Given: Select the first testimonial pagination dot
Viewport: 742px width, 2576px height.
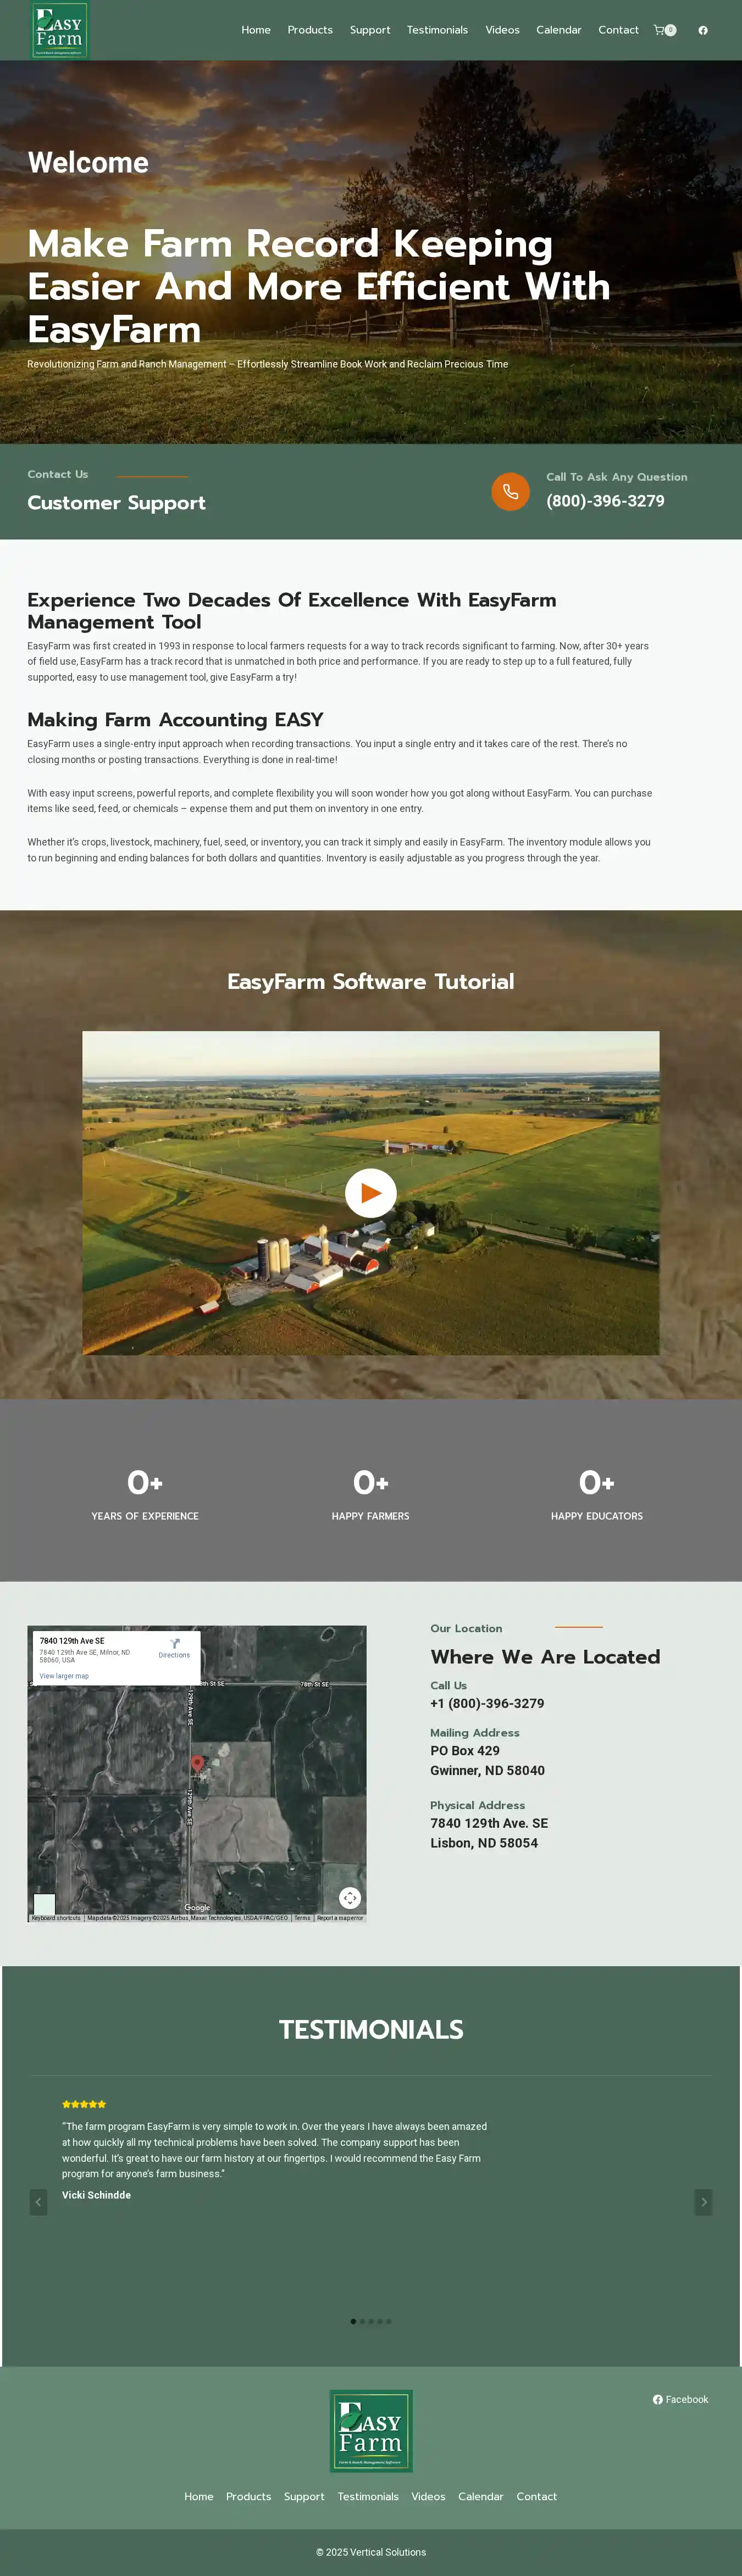Looking at the screenshot, I should [353, 2321].
